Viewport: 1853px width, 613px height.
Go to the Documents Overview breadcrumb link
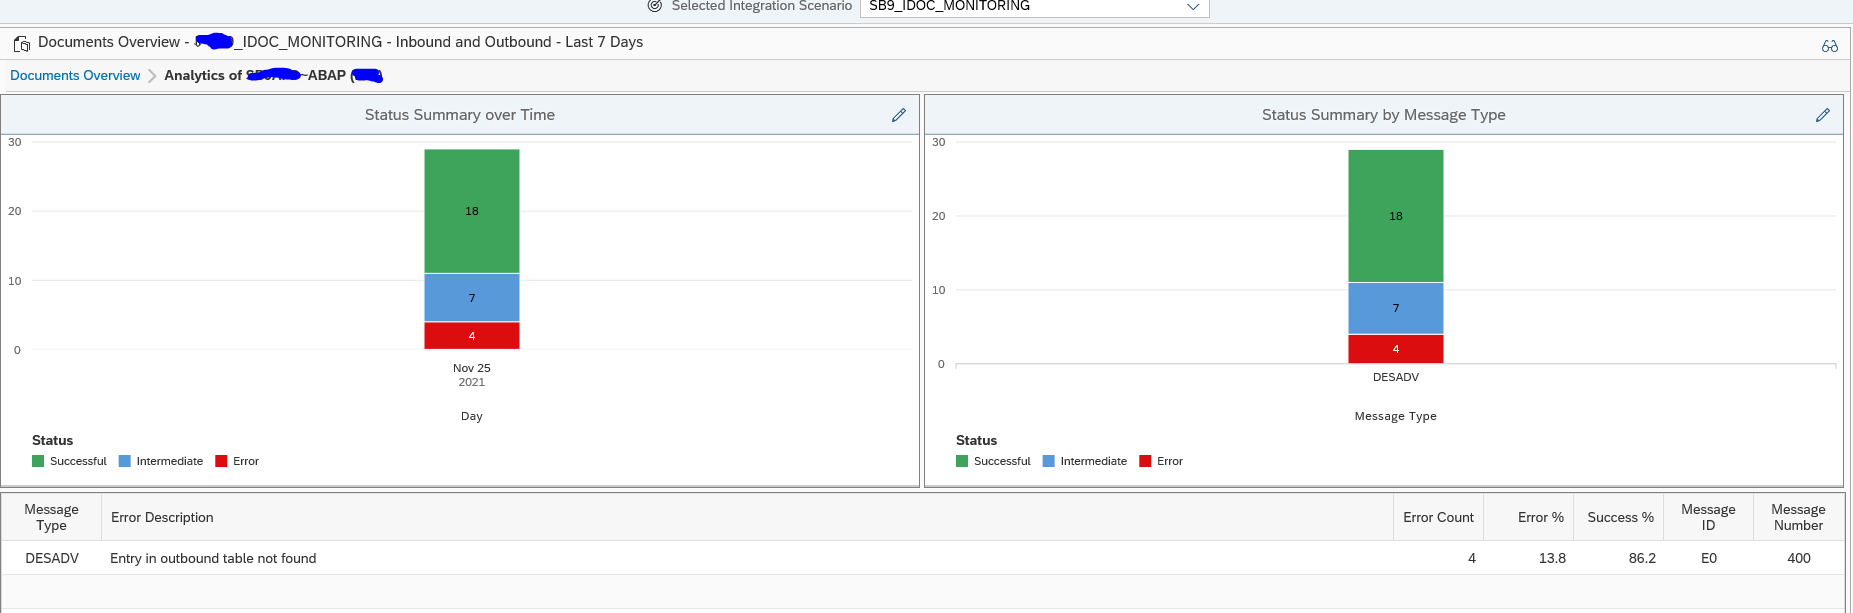pyautogui.click(x=75, y=75)
